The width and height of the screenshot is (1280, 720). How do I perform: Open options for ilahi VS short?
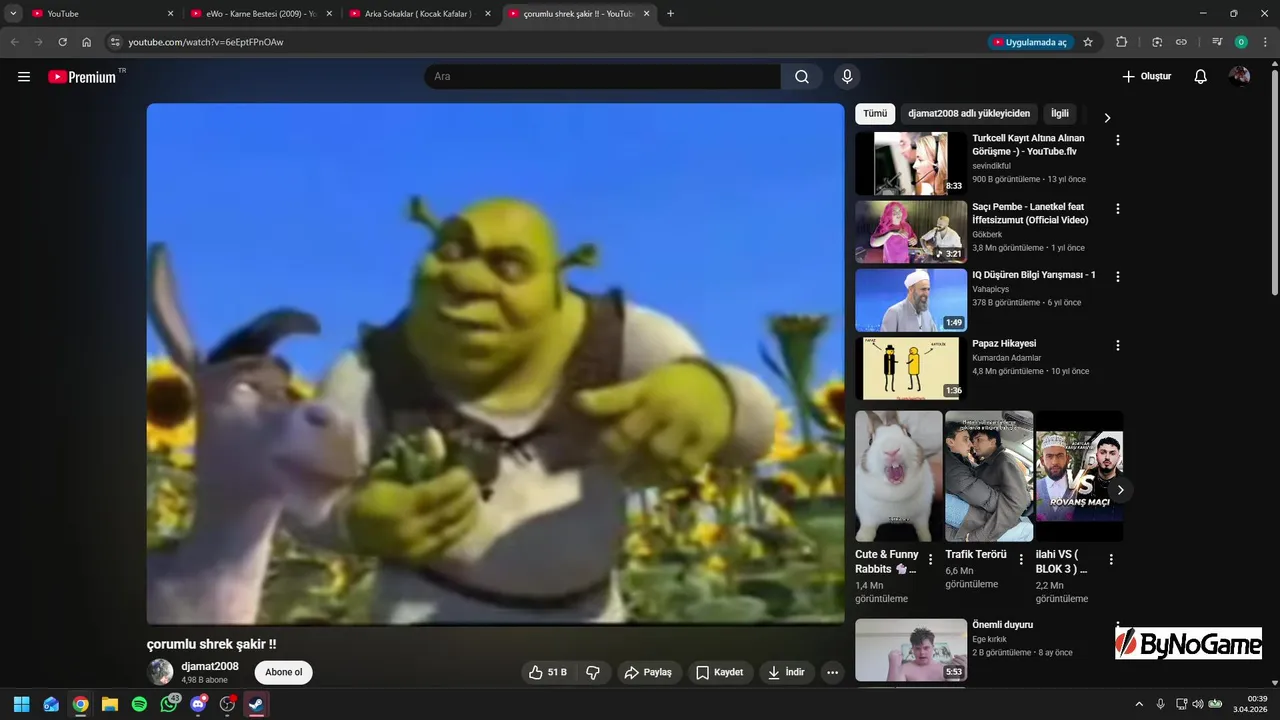pyautogui.click(x=1111, y=560)
